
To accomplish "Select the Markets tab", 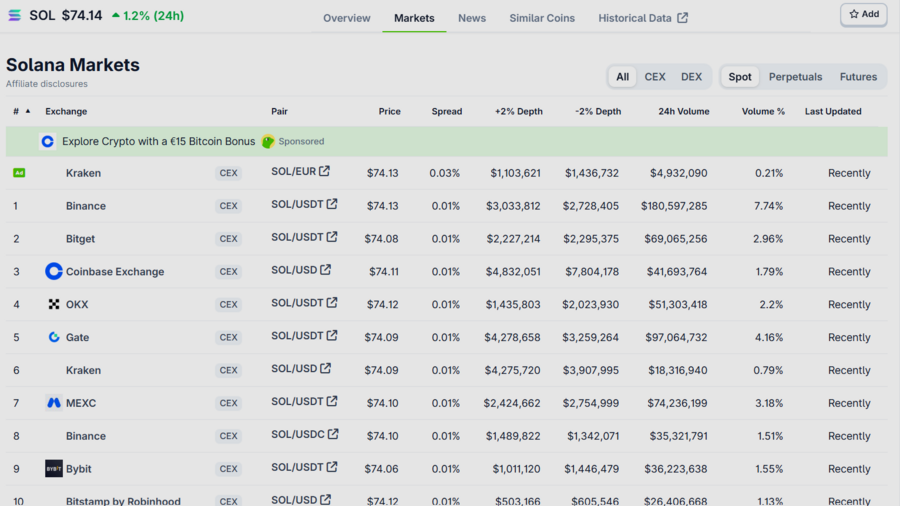I will pyautogui.click(x=414, y=18).
